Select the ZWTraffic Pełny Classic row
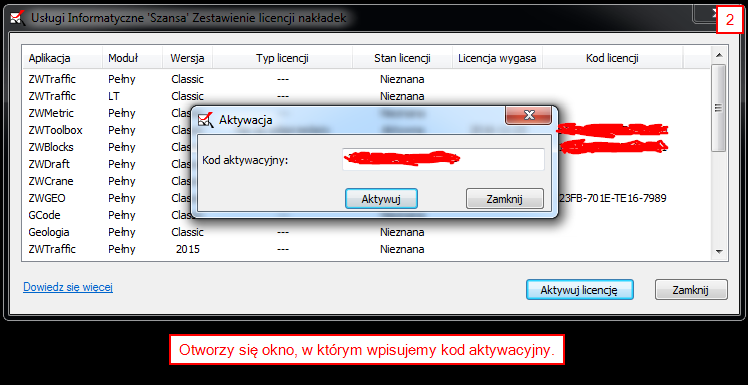 coord(365,79)
